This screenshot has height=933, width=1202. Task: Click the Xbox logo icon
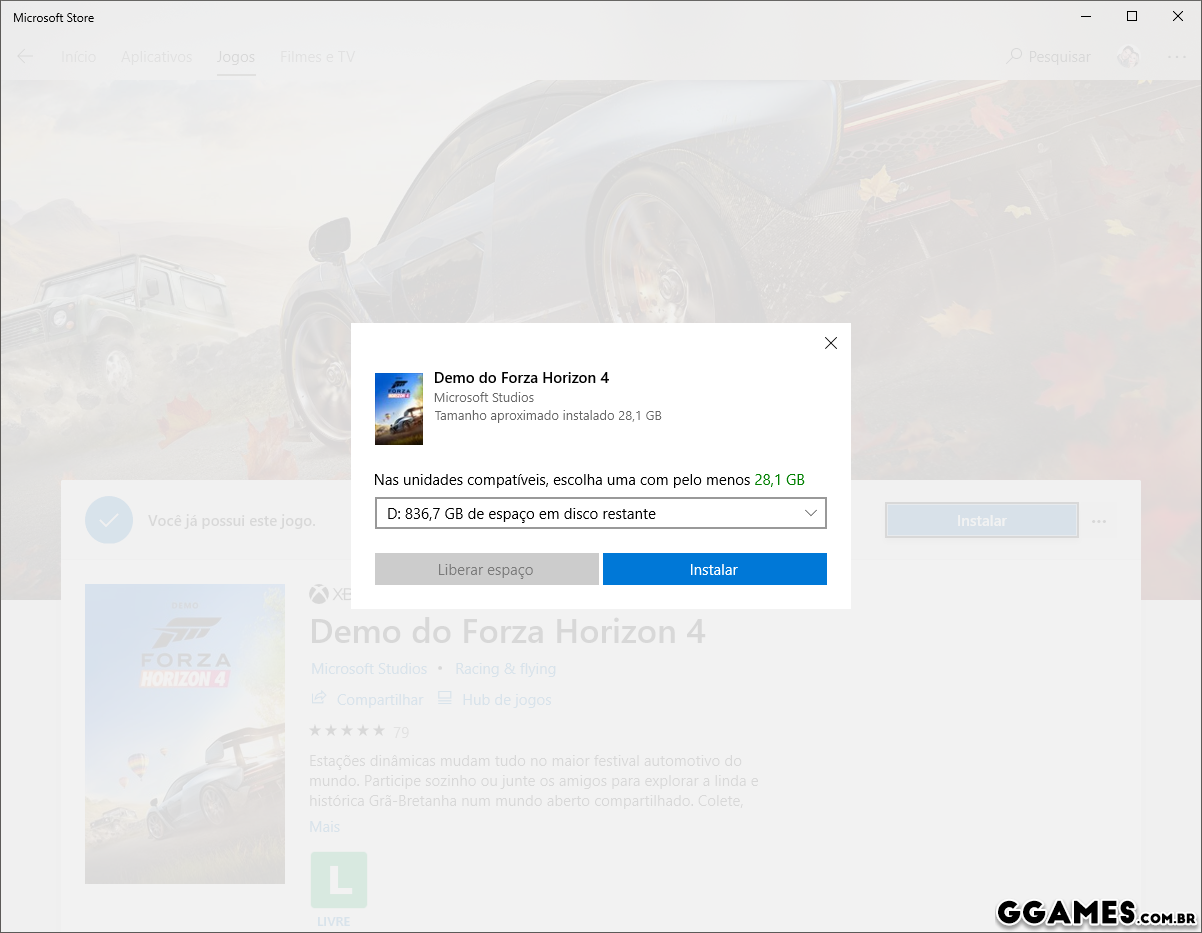click(x=319, y=595)
